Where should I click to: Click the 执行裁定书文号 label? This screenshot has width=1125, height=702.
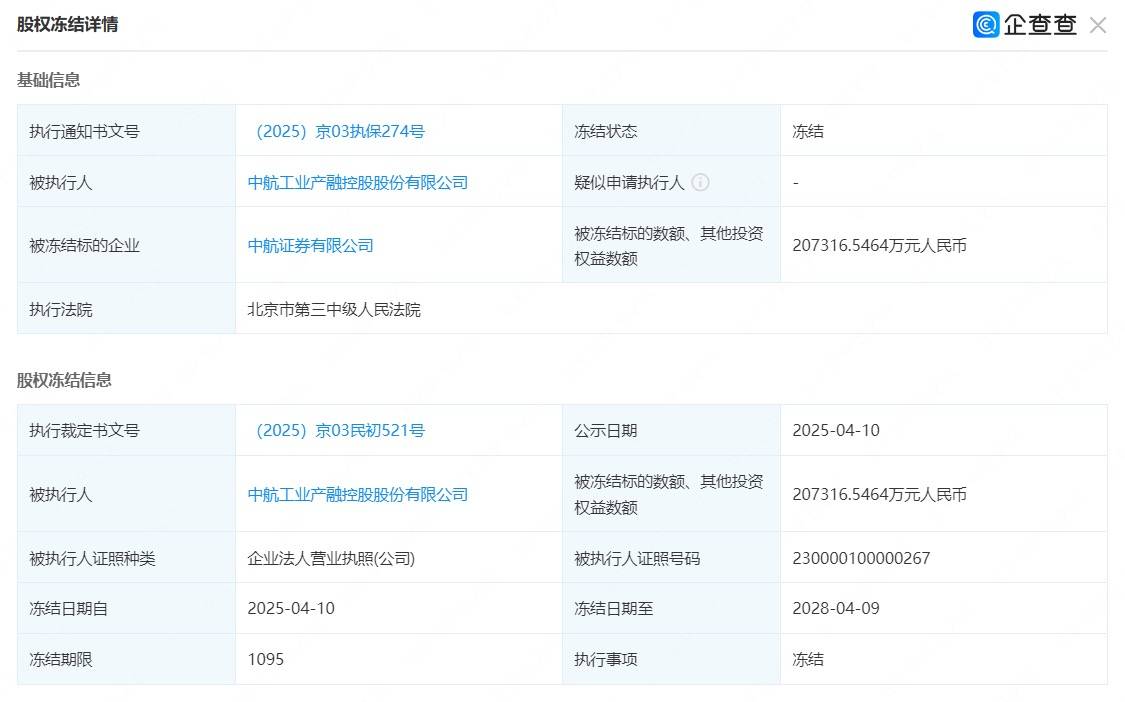pos(84,431)
